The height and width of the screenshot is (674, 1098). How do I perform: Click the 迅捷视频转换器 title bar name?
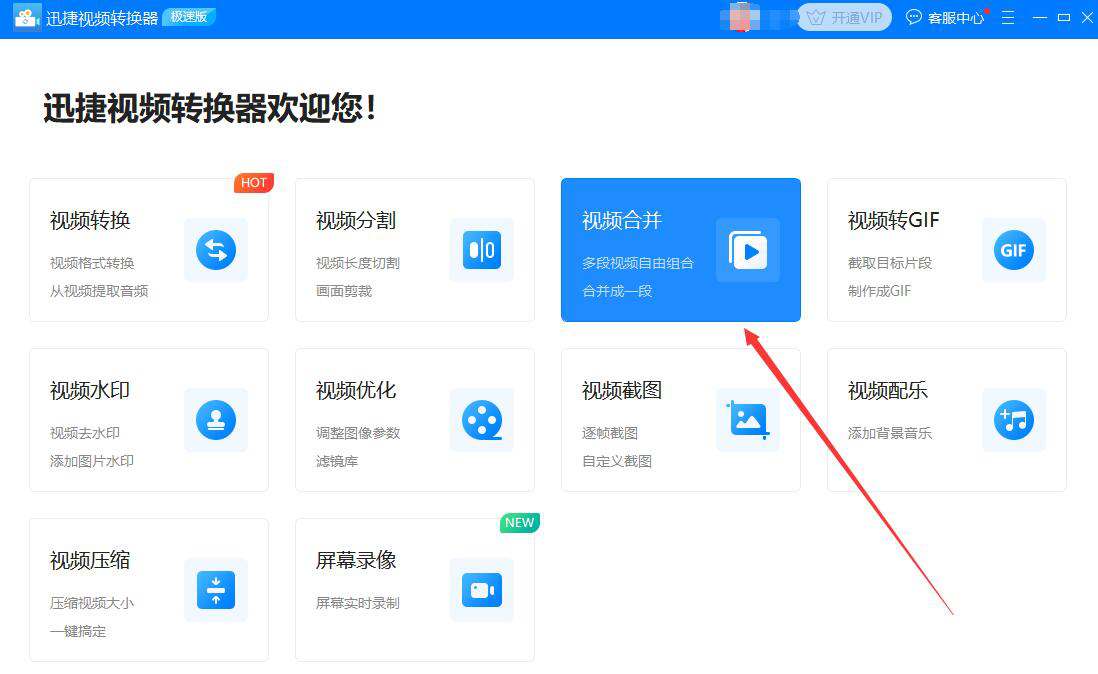[x=102, y=18]
